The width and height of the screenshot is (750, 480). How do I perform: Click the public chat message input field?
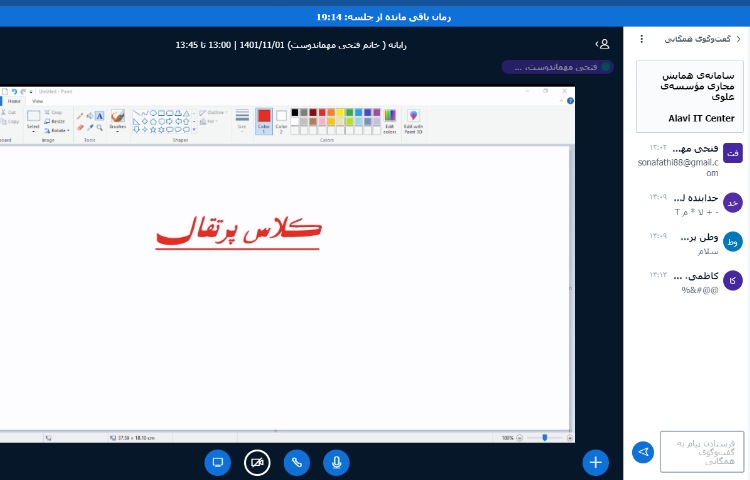click(702, 452)
